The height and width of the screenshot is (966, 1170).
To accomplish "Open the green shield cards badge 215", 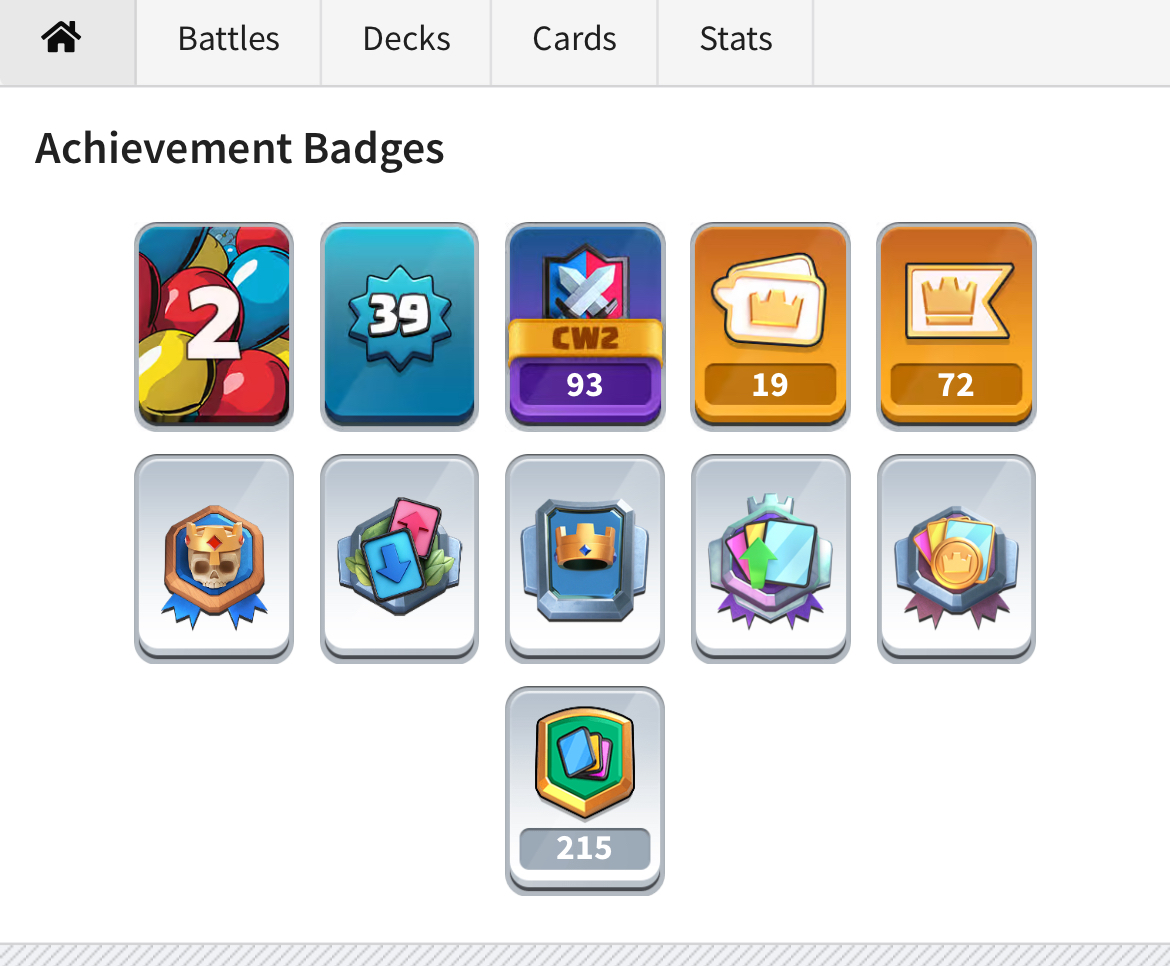I will coord(585,791).
